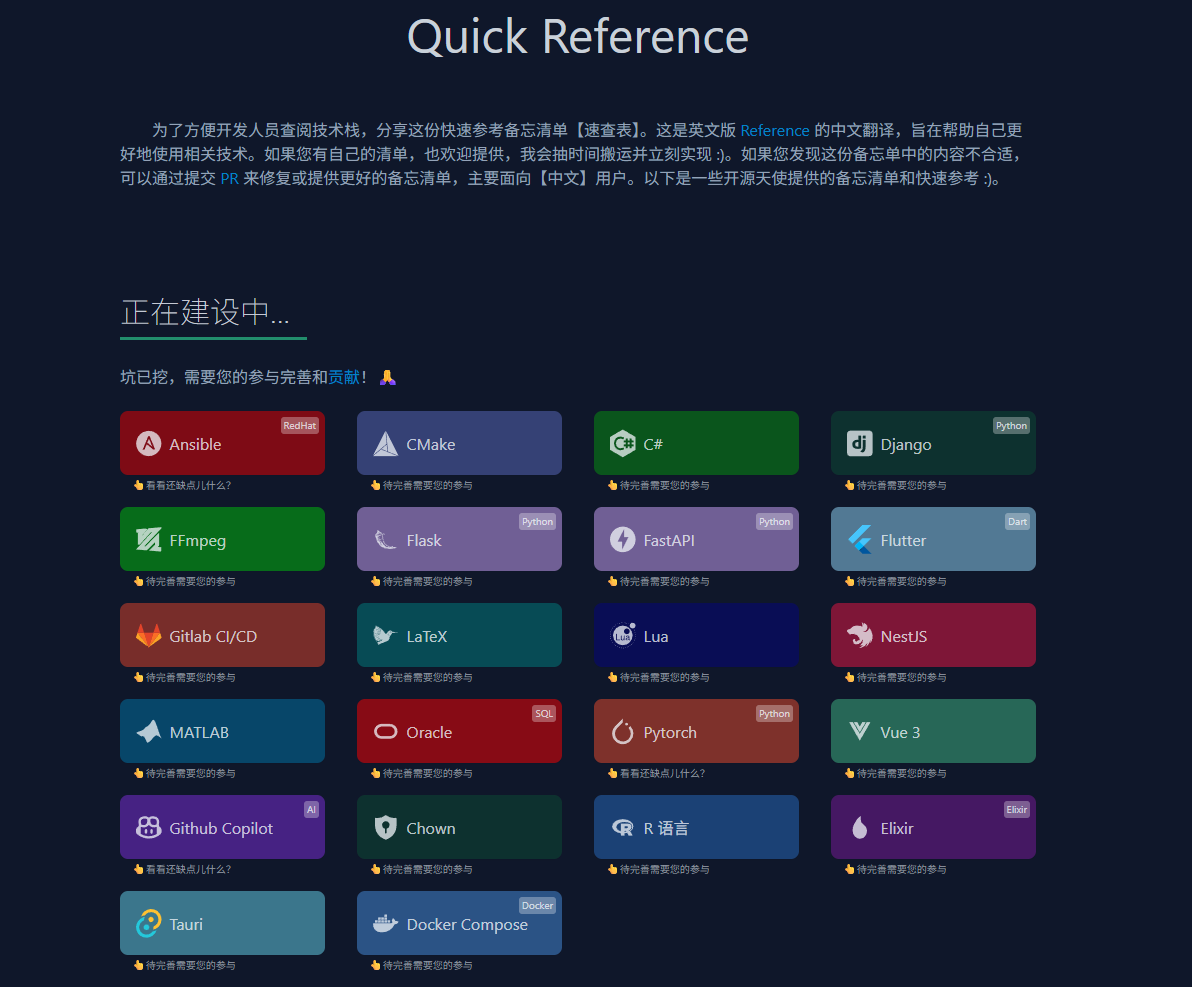This screenshot has width=1192, height=987.
Task: Click the Python tag on Pytorch card
Action: pyautogui.click(x=774, y=713)
